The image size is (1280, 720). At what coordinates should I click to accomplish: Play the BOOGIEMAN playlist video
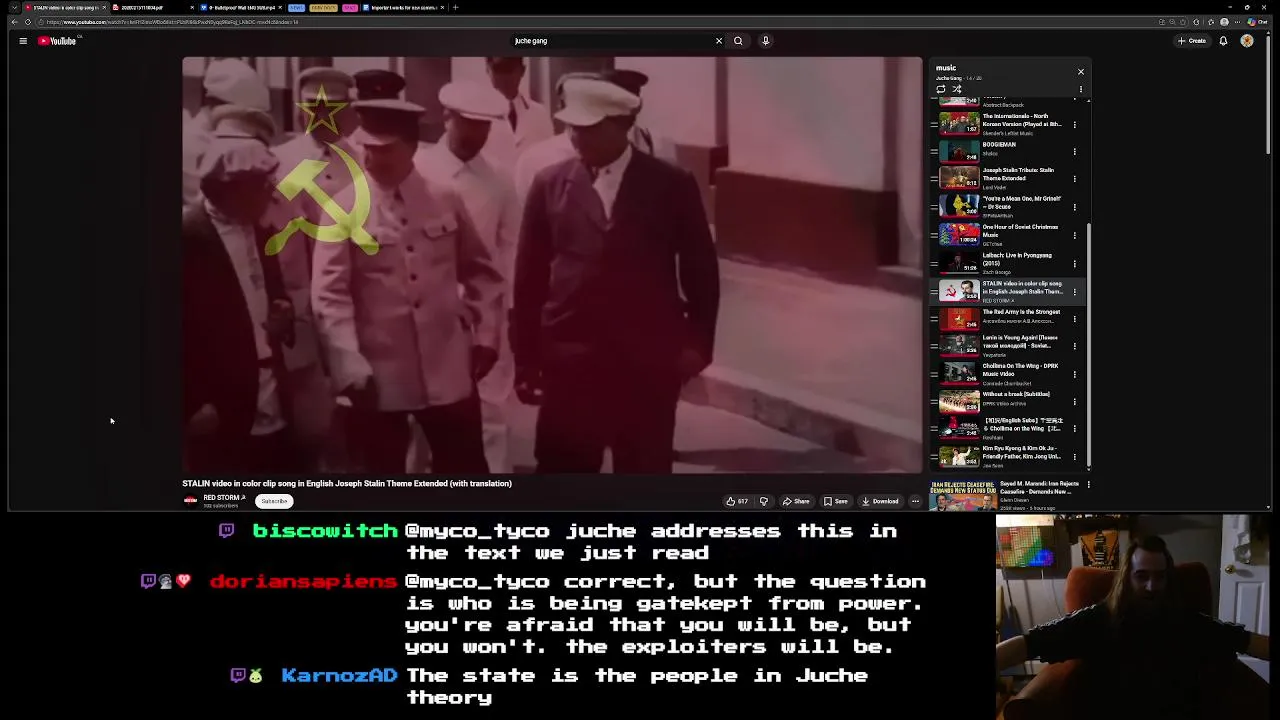[959, 152]
